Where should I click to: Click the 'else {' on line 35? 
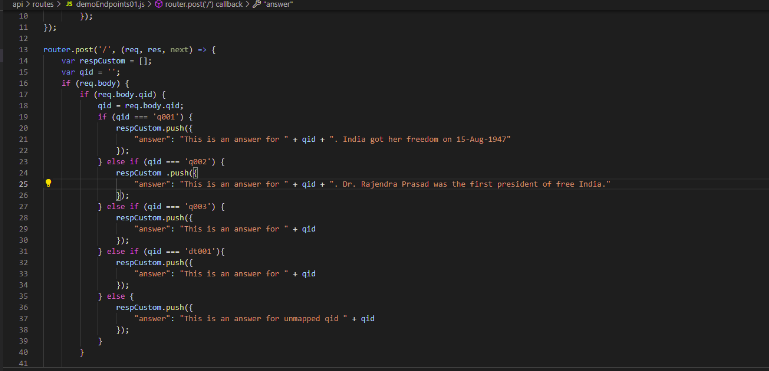coord(120,296)
